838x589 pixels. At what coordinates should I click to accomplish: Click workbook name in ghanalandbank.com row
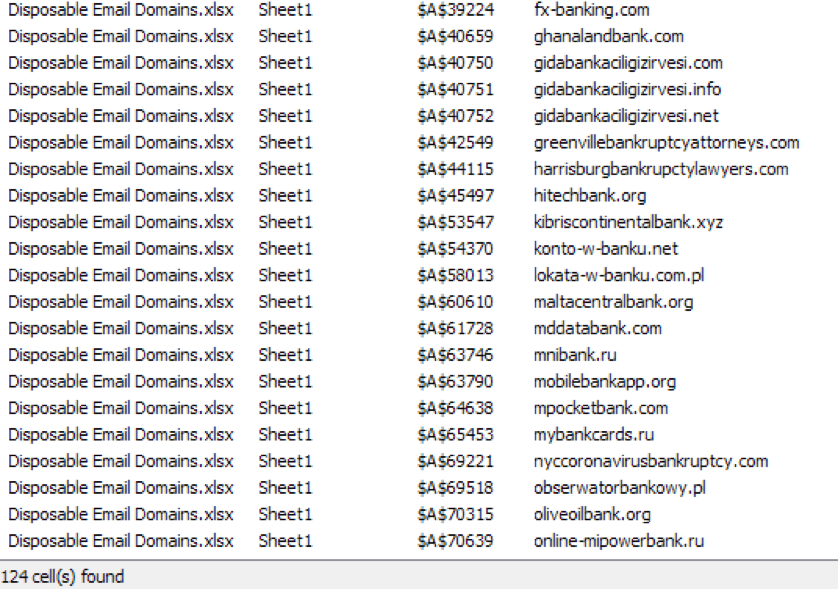pyautogui.click(x=121, y=36)
